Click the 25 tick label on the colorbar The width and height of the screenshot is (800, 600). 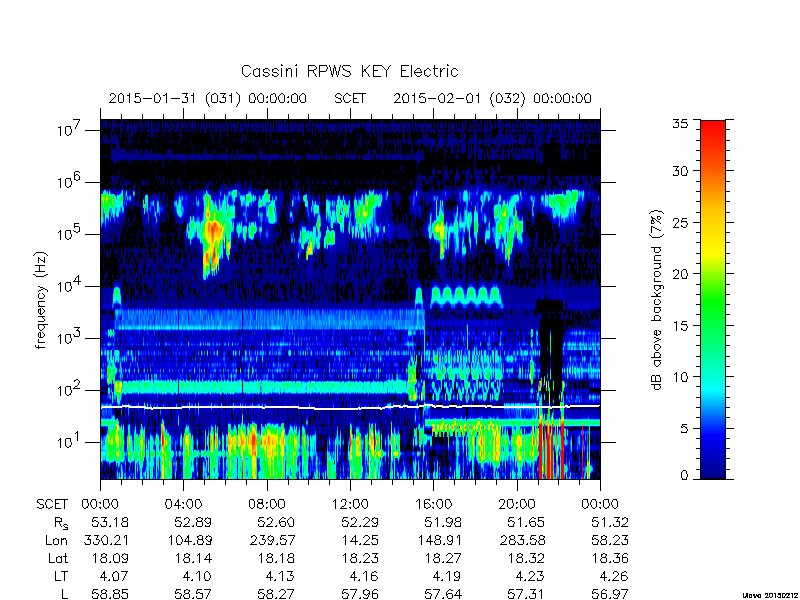point(680,222)
